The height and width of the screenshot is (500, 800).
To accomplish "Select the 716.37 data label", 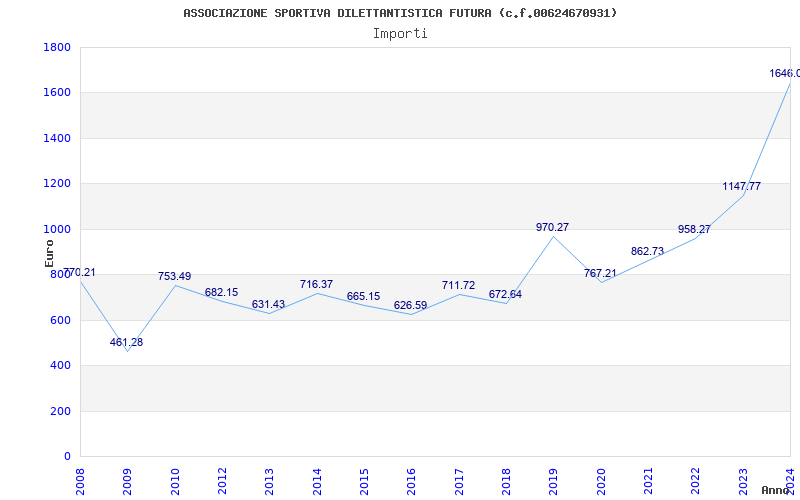I will (316, 284).
